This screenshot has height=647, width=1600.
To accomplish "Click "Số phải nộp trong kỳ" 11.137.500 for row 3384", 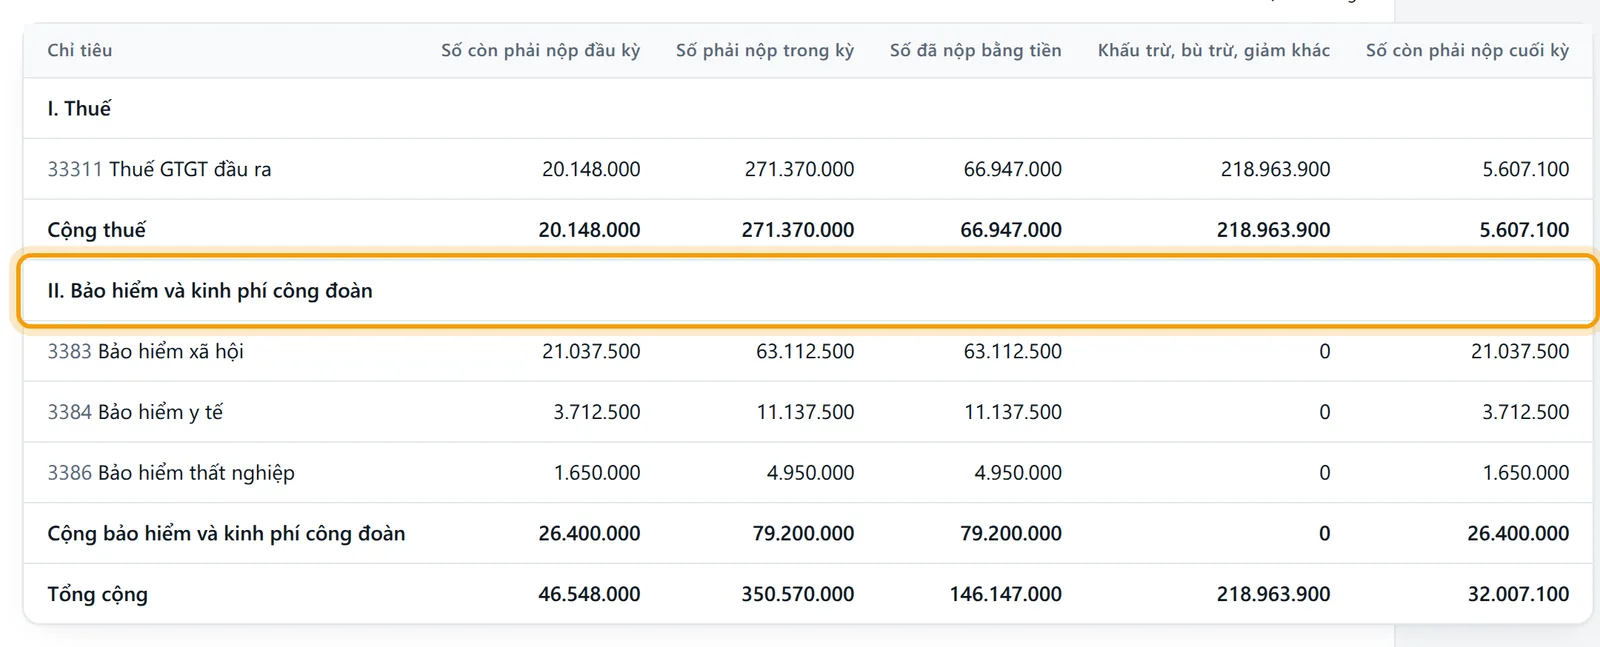I will coord(805,412).
